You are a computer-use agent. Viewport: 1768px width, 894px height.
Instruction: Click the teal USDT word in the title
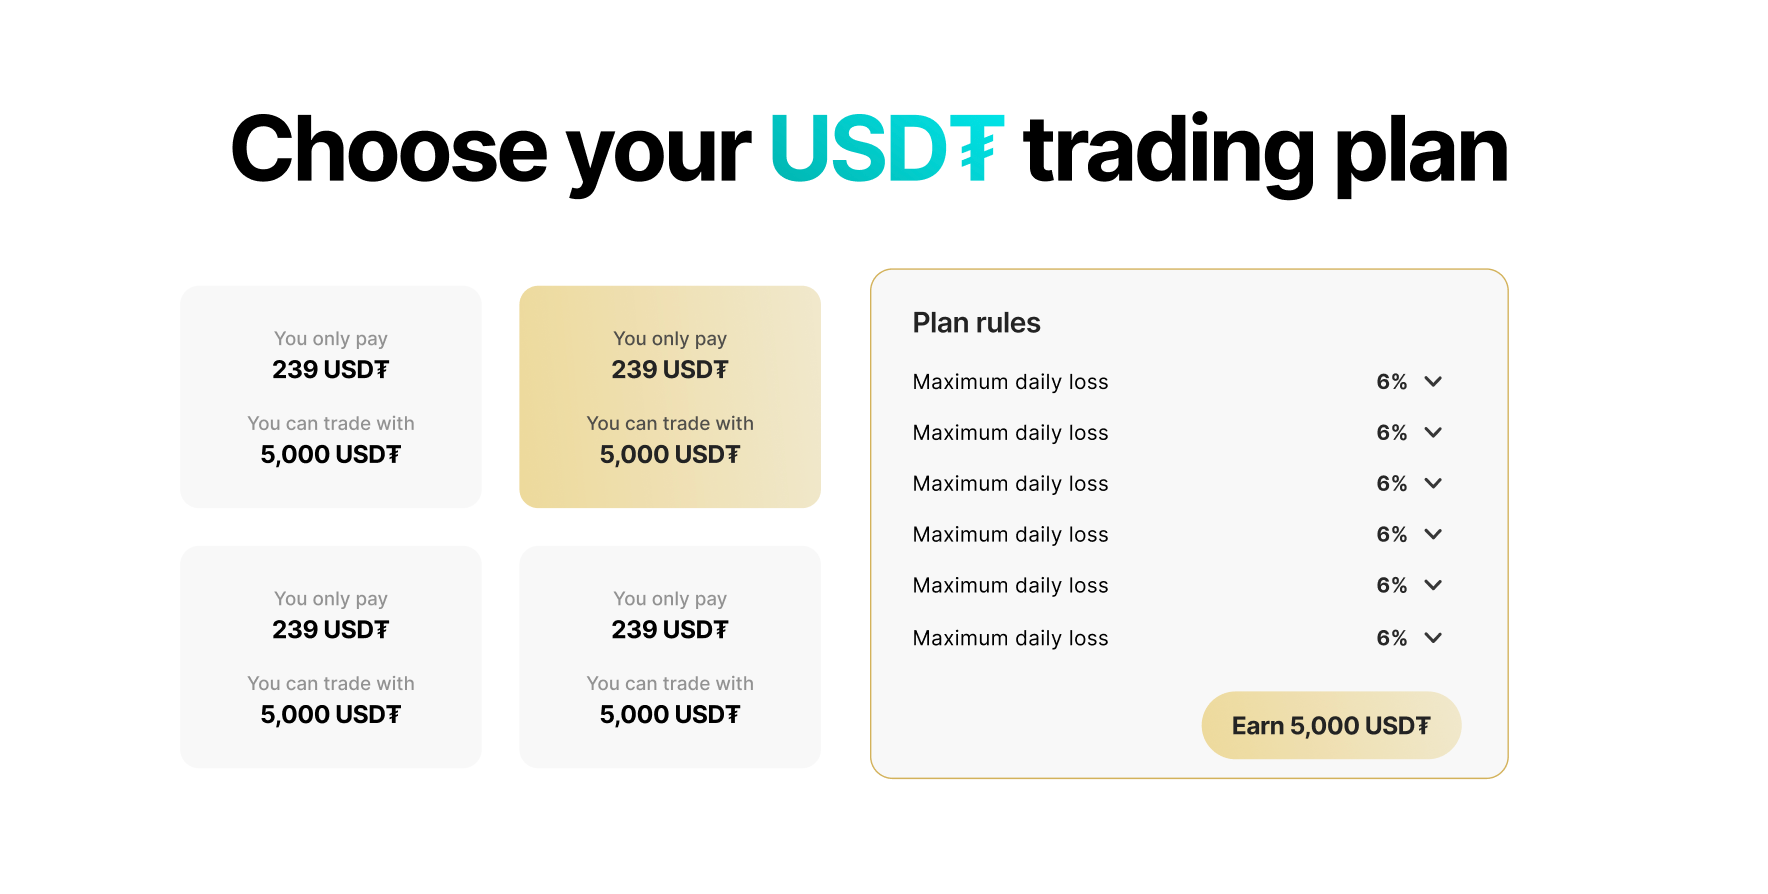(x=886, y=149)
